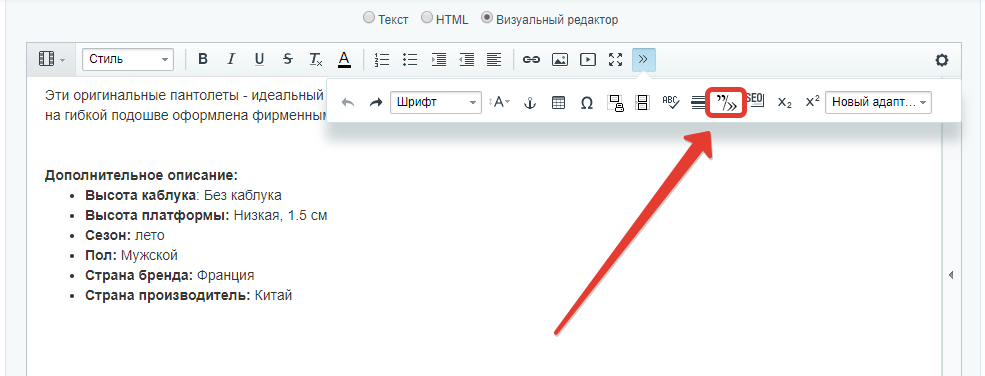Viewport: 985px width, 376px height.
Task: Open the Новый адапт... dropdown list
Action: click(878, 102)
